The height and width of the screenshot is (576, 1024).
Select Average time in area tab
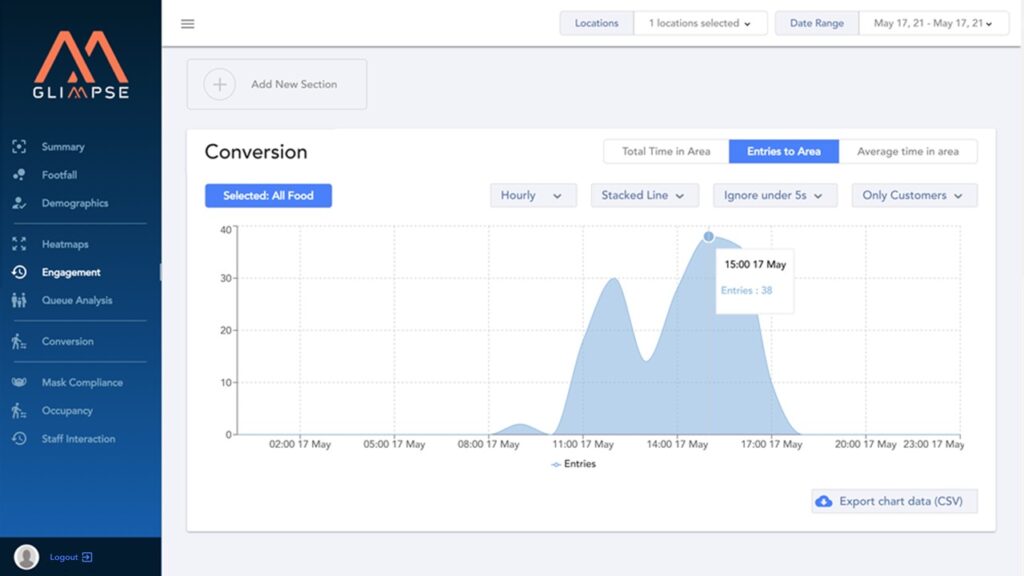click(x=907, y=151)
